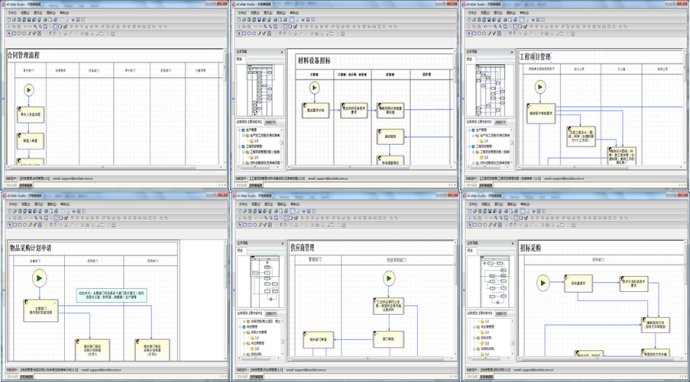
Task: Select the pointer tool in 供应商管理 window
Action: tap(240, 225)
